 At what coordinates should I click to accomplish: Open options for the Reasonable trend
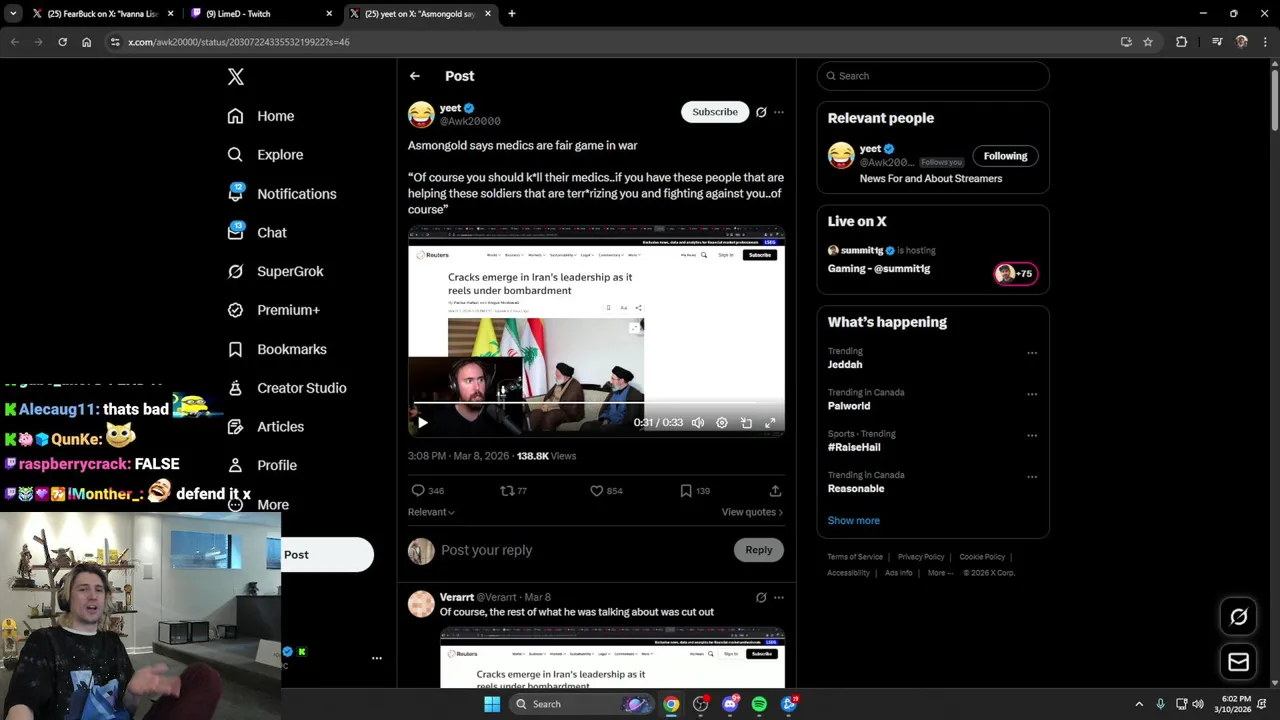(1032, 477)
